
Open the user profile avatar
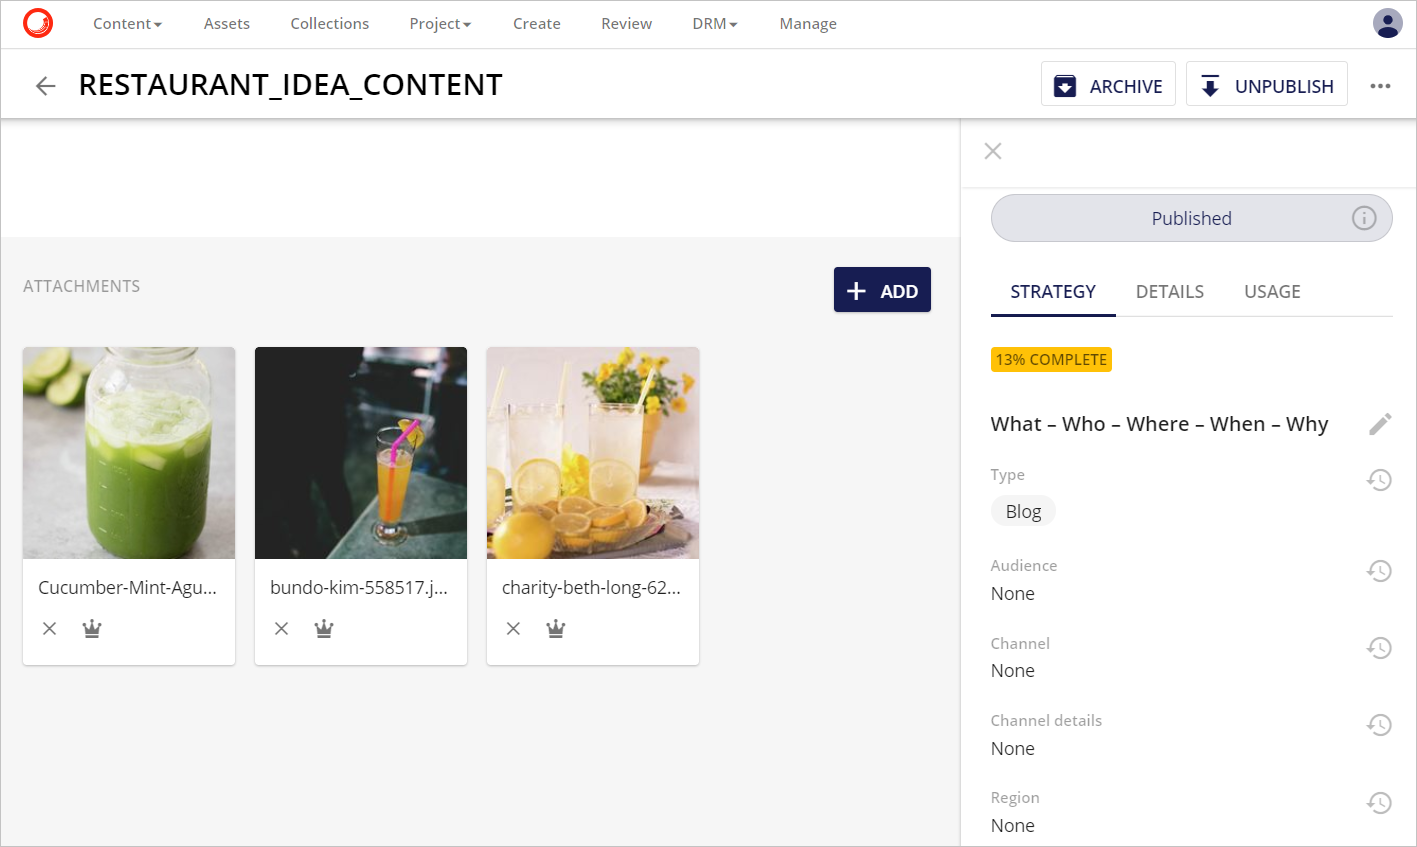pos(1387,23)
